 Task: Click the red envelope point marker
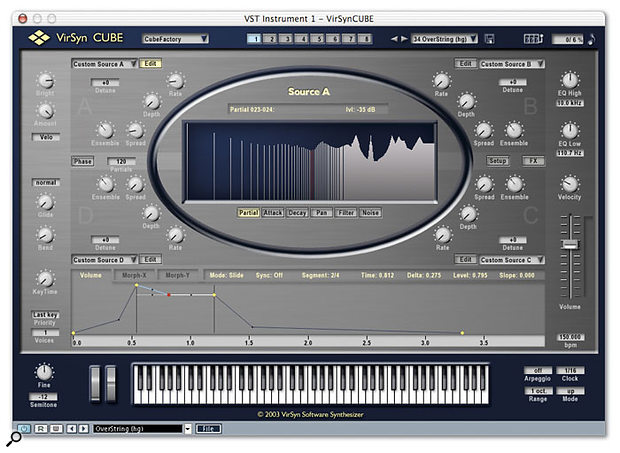pos(169,294)
